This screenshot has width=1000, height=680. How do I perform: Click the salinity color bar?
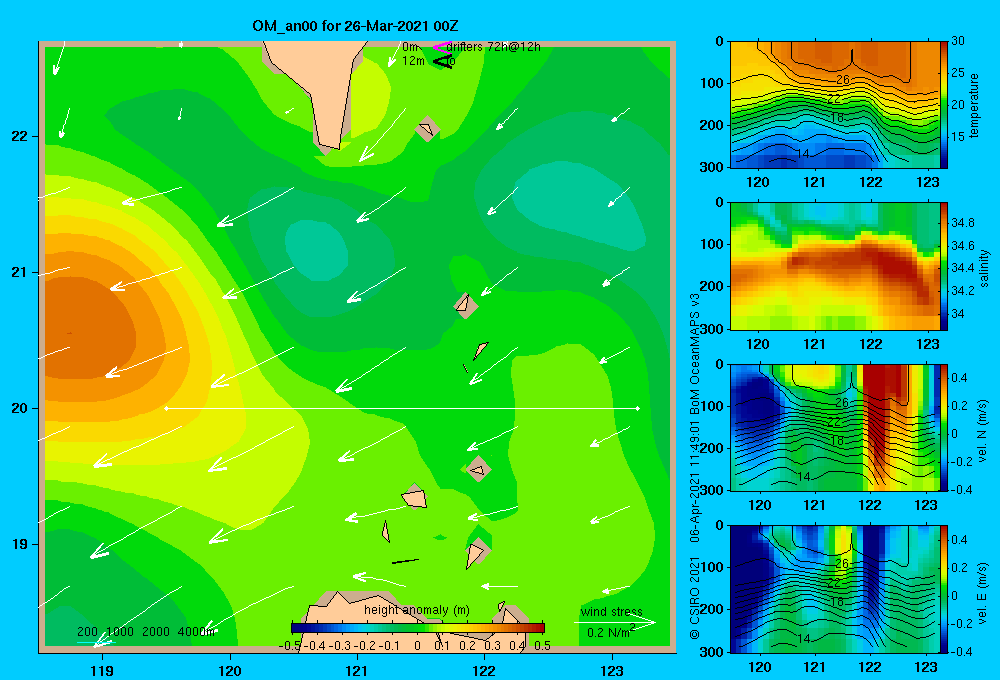(944, 266)
